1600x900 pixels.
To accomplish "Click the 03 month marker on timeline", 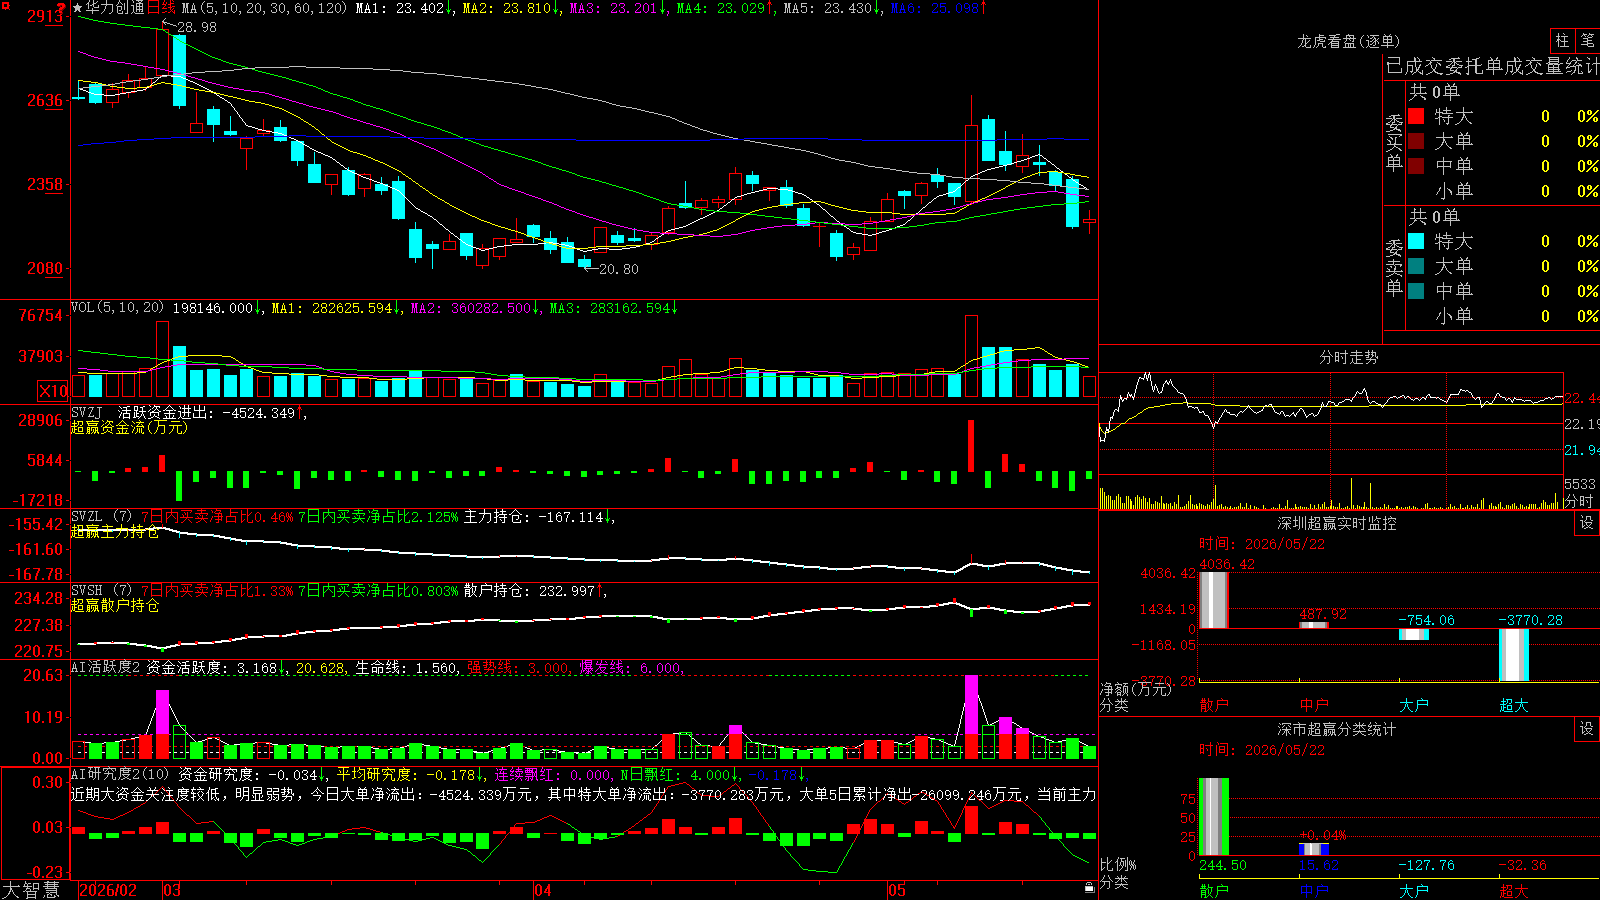I will 172,890.
